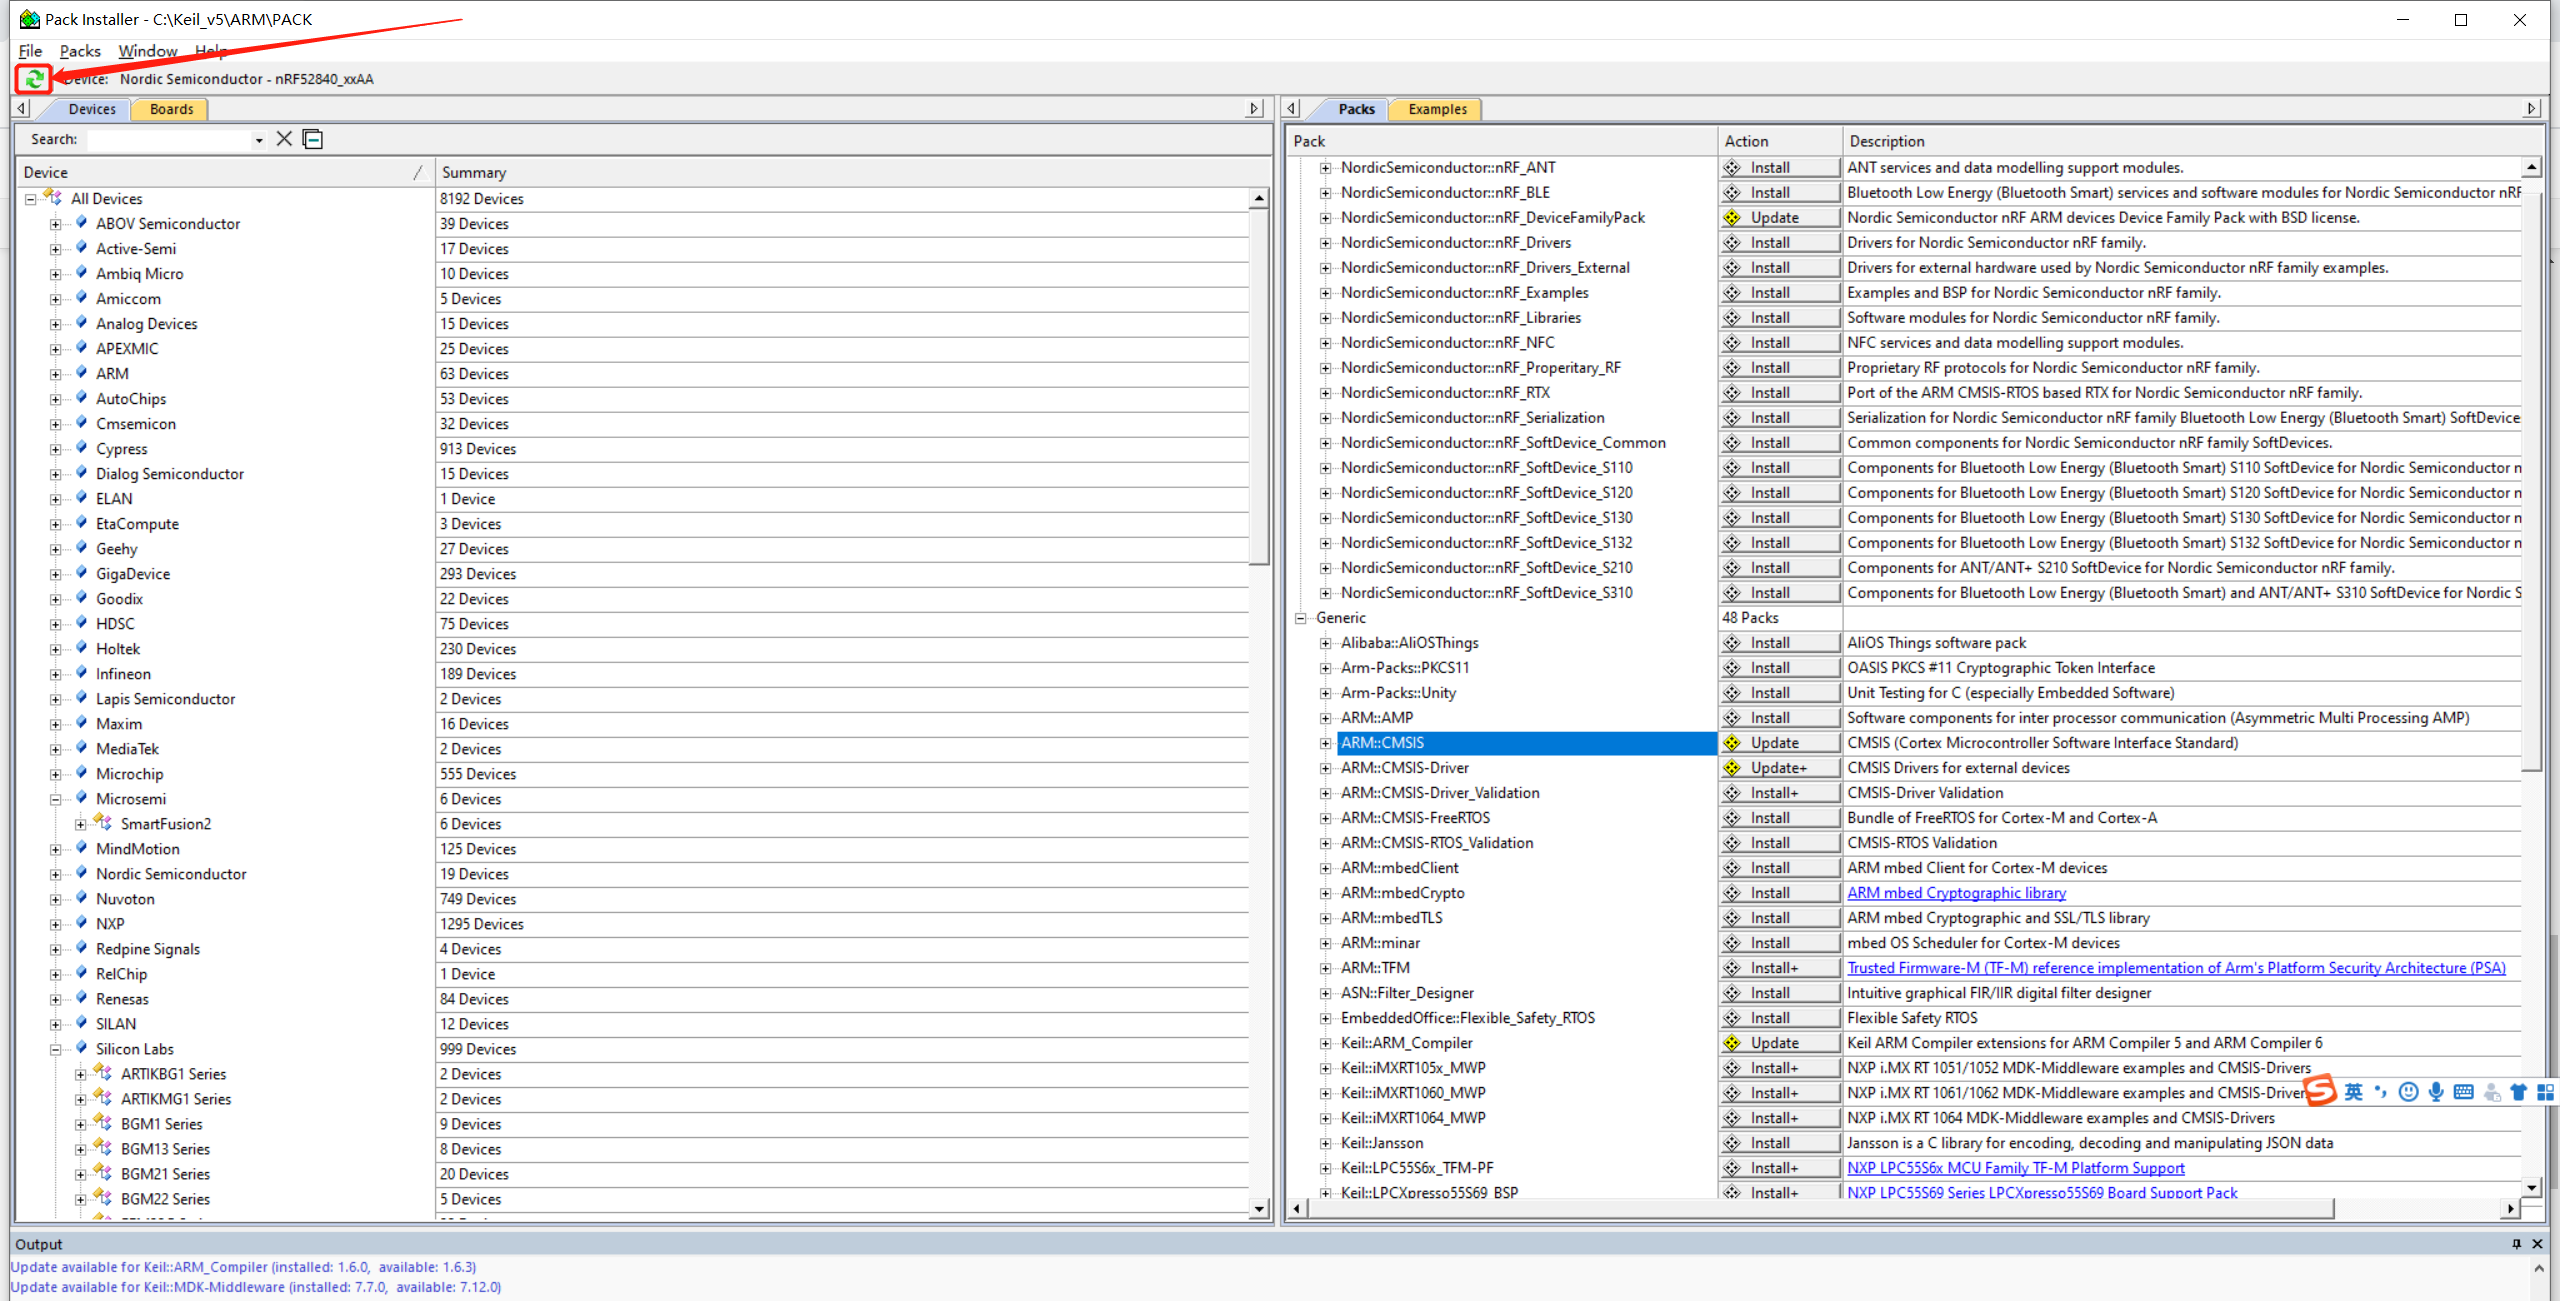The image size is (2560, 1301).
Task: Expand NordicSemiconductor::nRF_BLE pack node
Action: click(x=1326, y=193)
